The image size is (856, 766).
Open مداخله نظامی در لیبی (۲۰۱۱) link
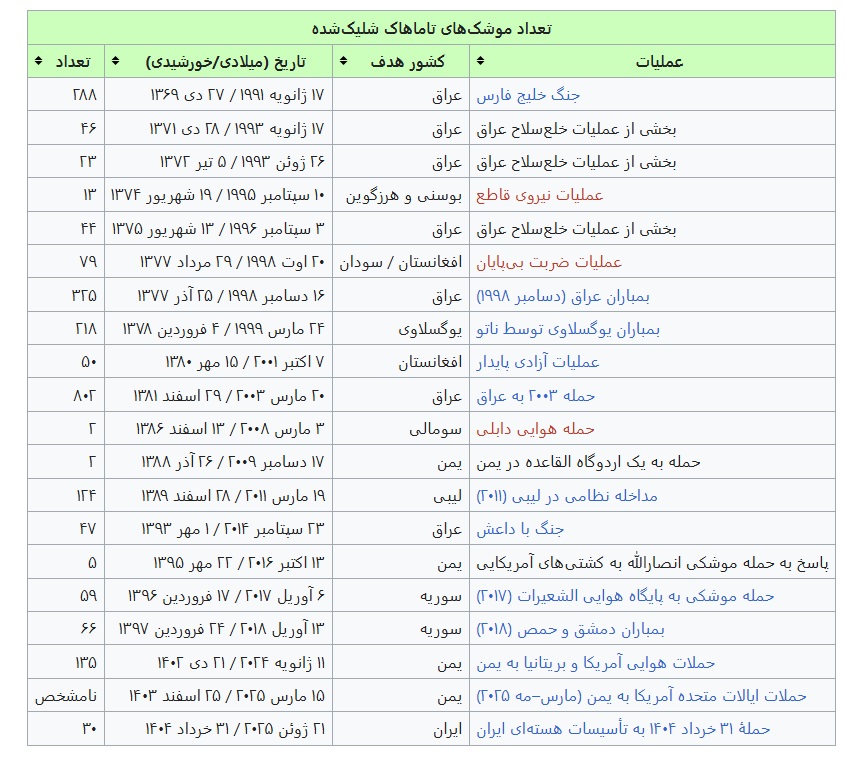(x=566, y=496)
